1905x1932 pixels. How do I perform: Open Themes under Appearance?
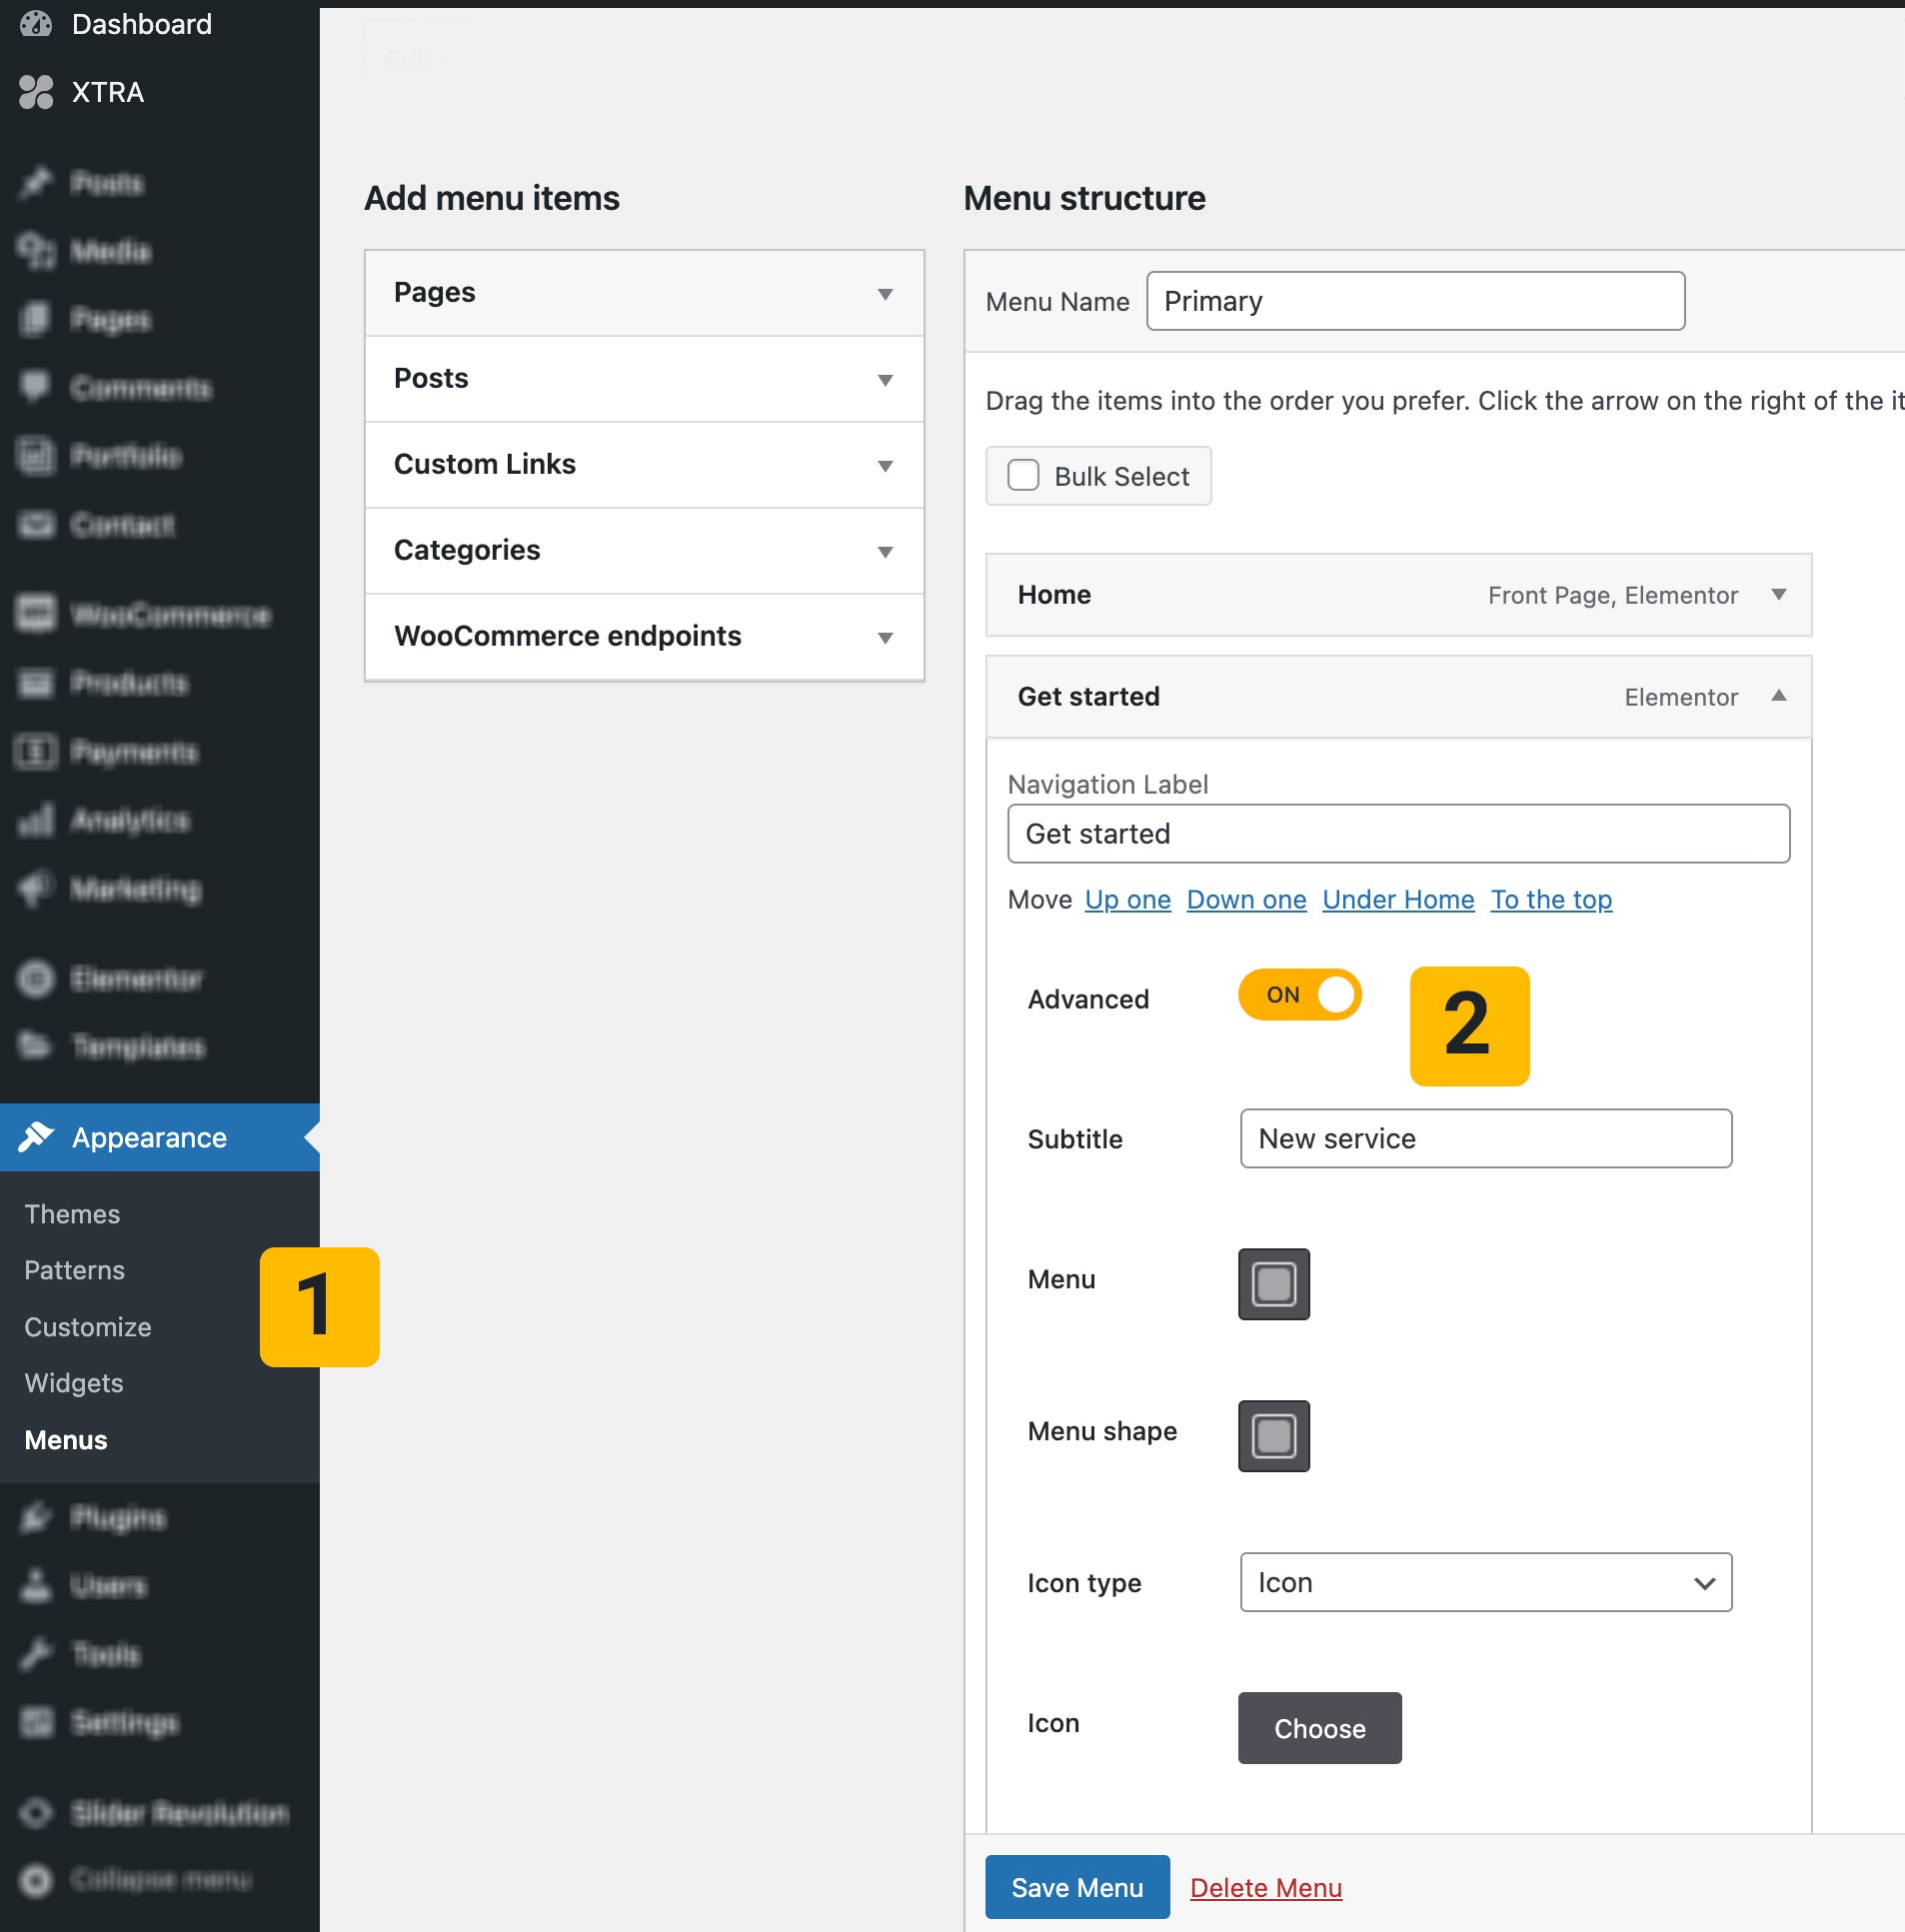tap(72, 1214)
